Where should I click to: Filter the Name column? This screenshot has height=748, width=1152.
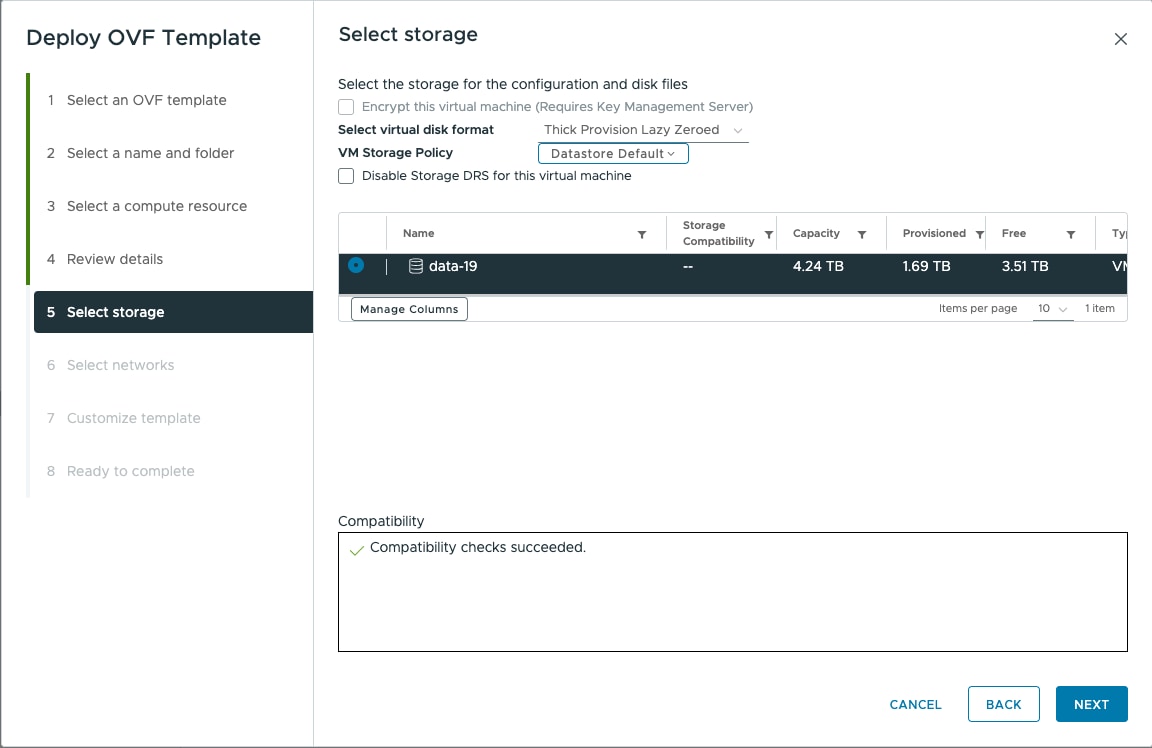(641, 234)
